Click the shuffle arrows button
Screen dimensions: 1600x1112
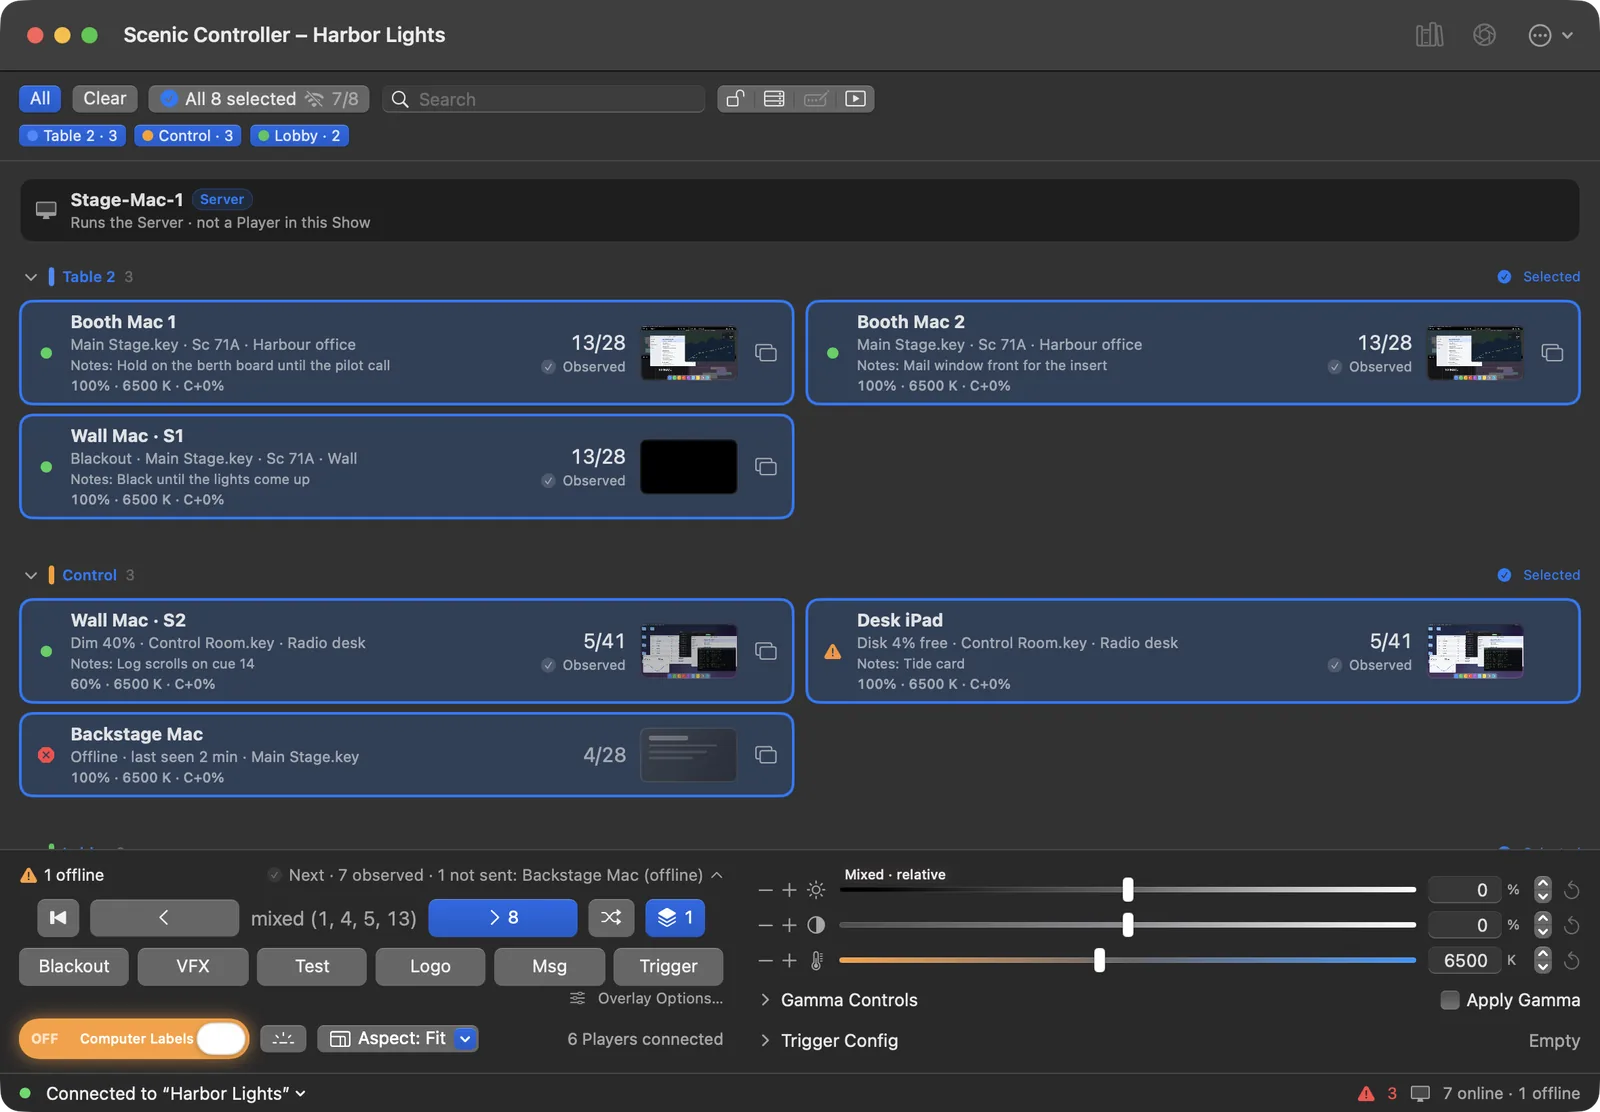click(x=611, y=918)
